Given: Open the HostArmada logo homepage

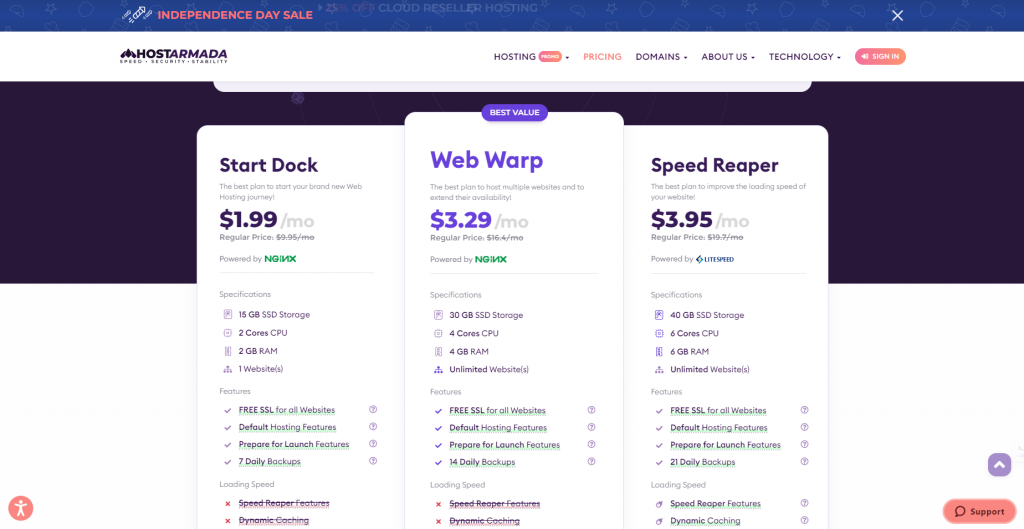Looking at the screenshot, I should tap(174, 56).
